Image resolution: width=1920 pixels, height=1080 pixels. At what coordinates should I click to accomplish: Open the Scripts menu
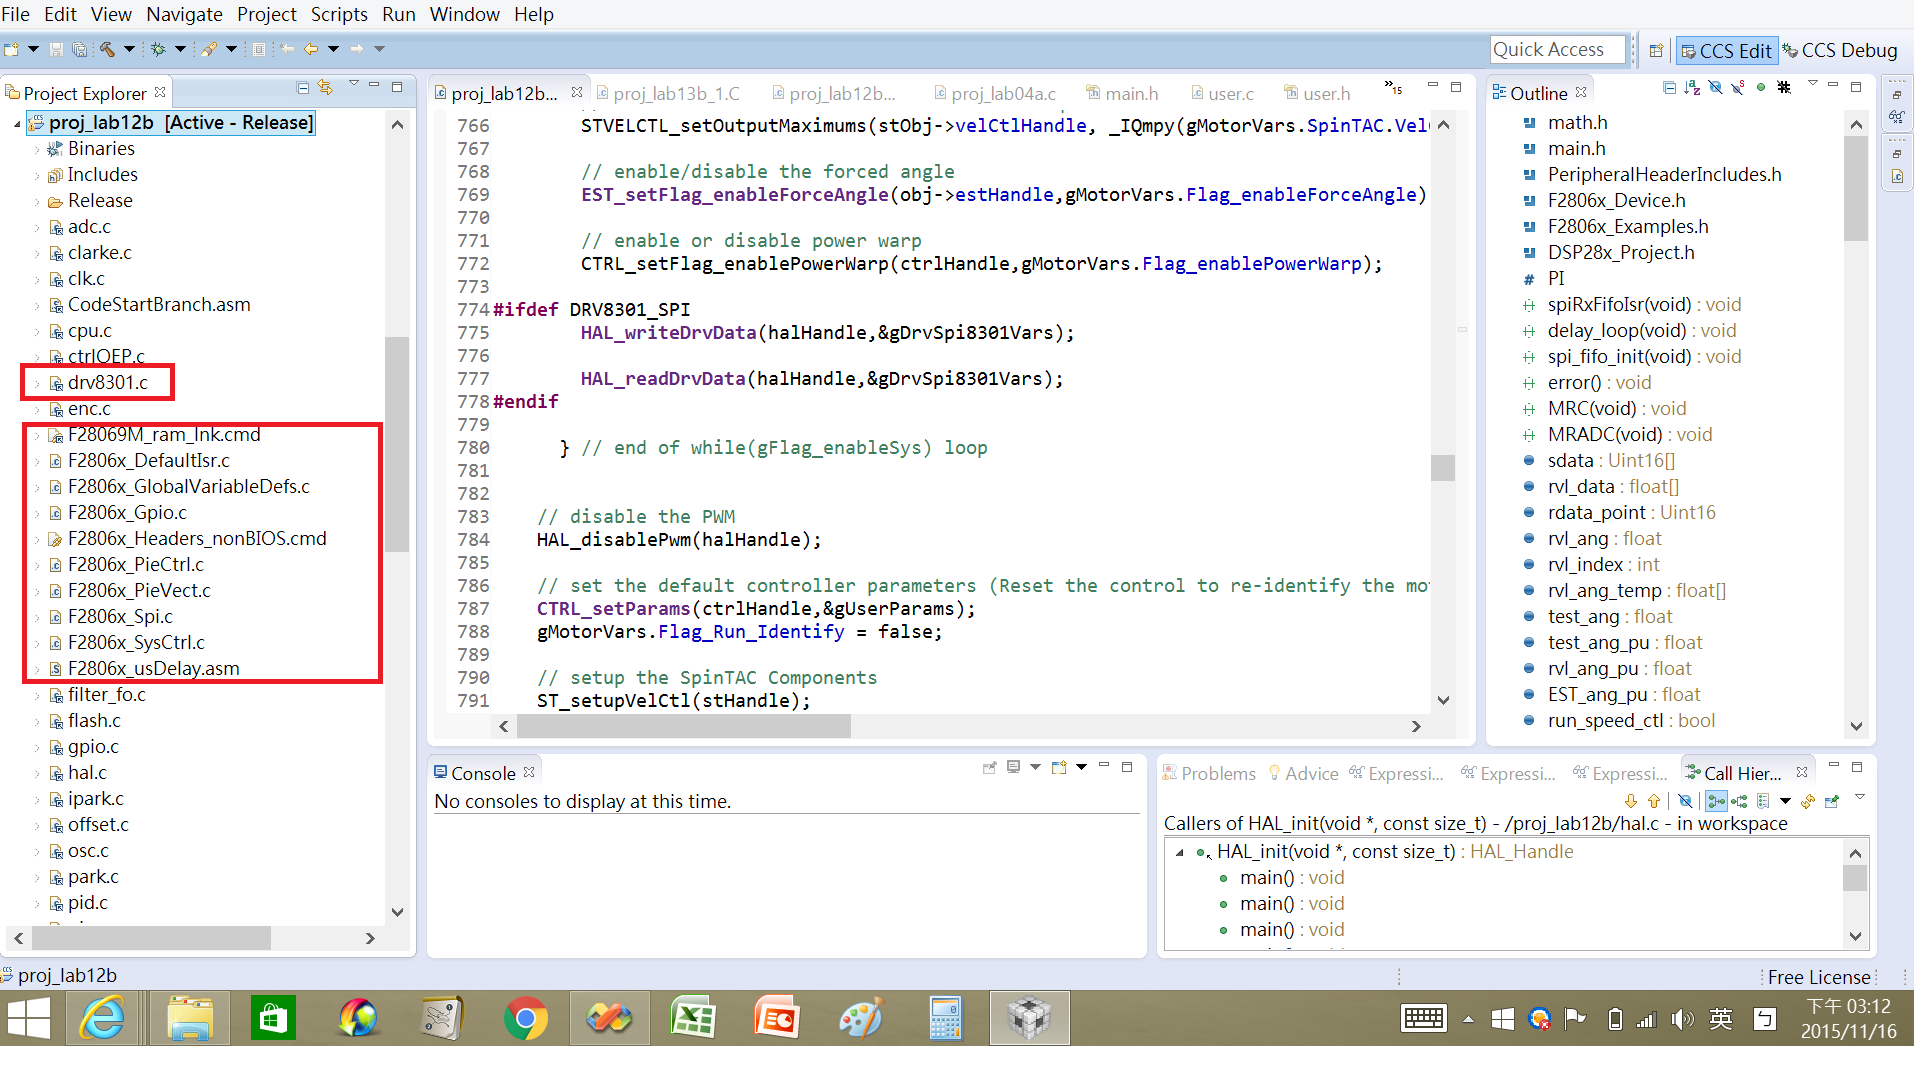pyautogui.click(x=339, y=14)
